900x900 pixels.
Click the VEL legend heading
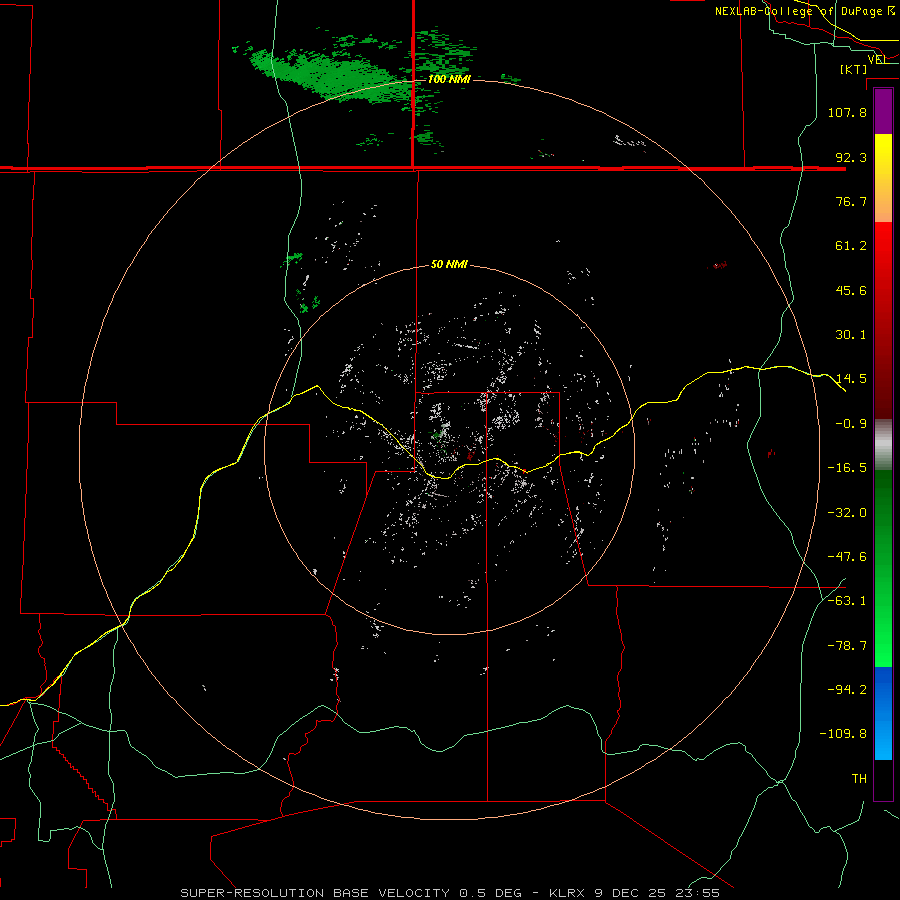pyautogui.click(x=877, y=59)
